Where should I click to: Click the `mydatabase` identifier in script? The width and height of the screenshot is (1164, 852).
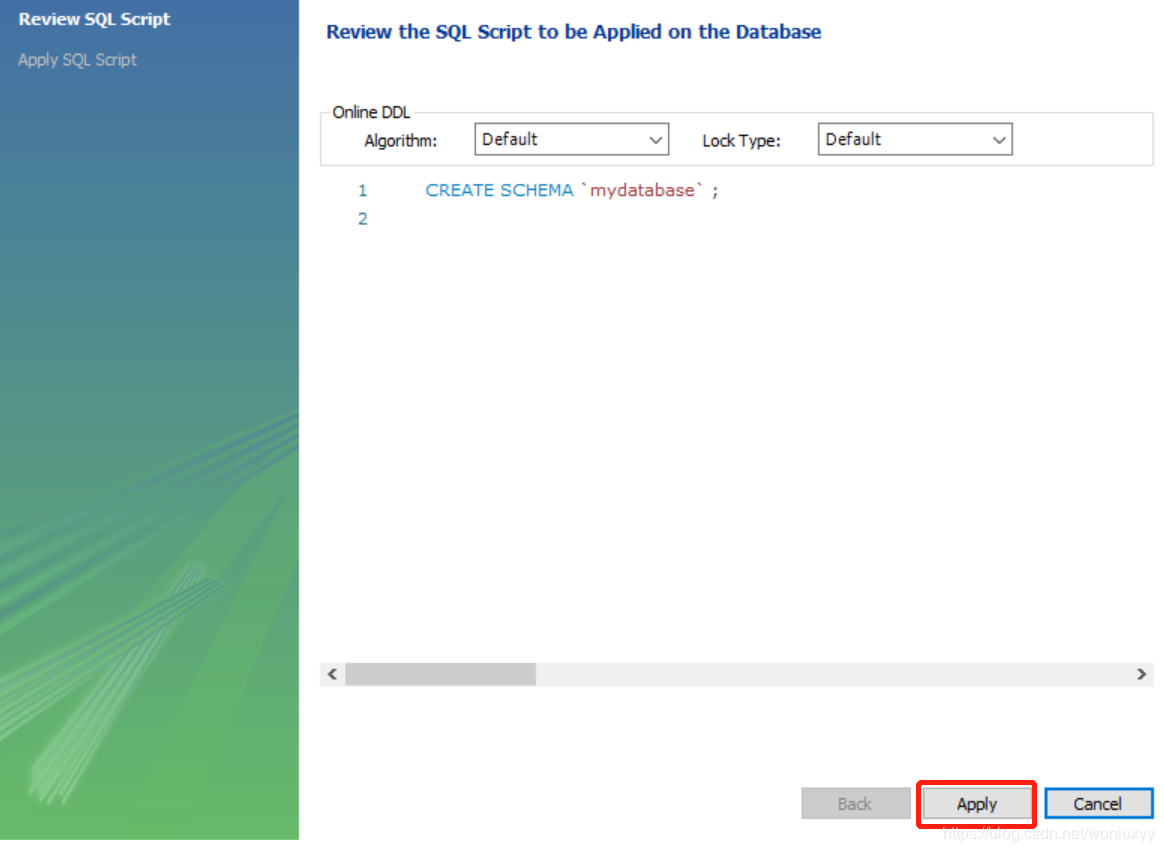point(642,191)
